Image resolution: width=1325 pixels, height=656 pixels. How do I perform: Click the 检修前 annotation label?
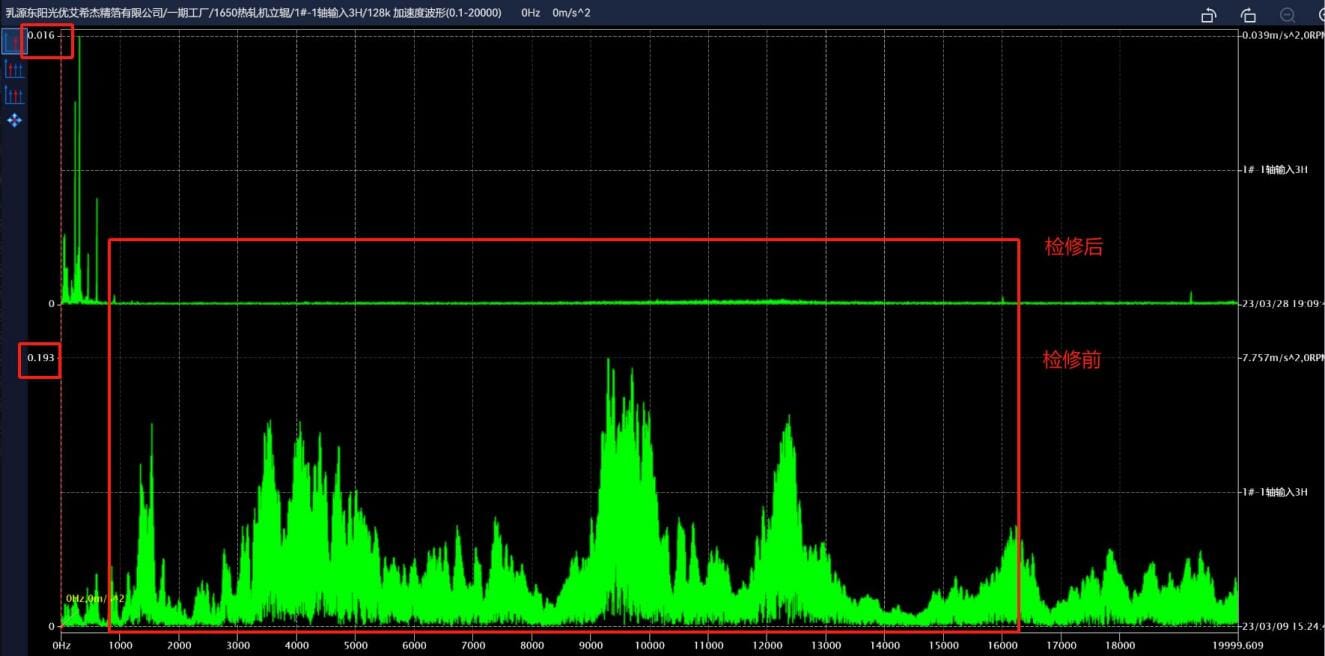(x=1072, y=360)
